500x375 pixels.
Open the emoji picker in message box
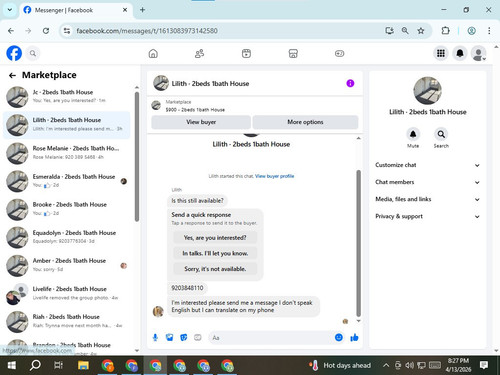pos(339,337)
